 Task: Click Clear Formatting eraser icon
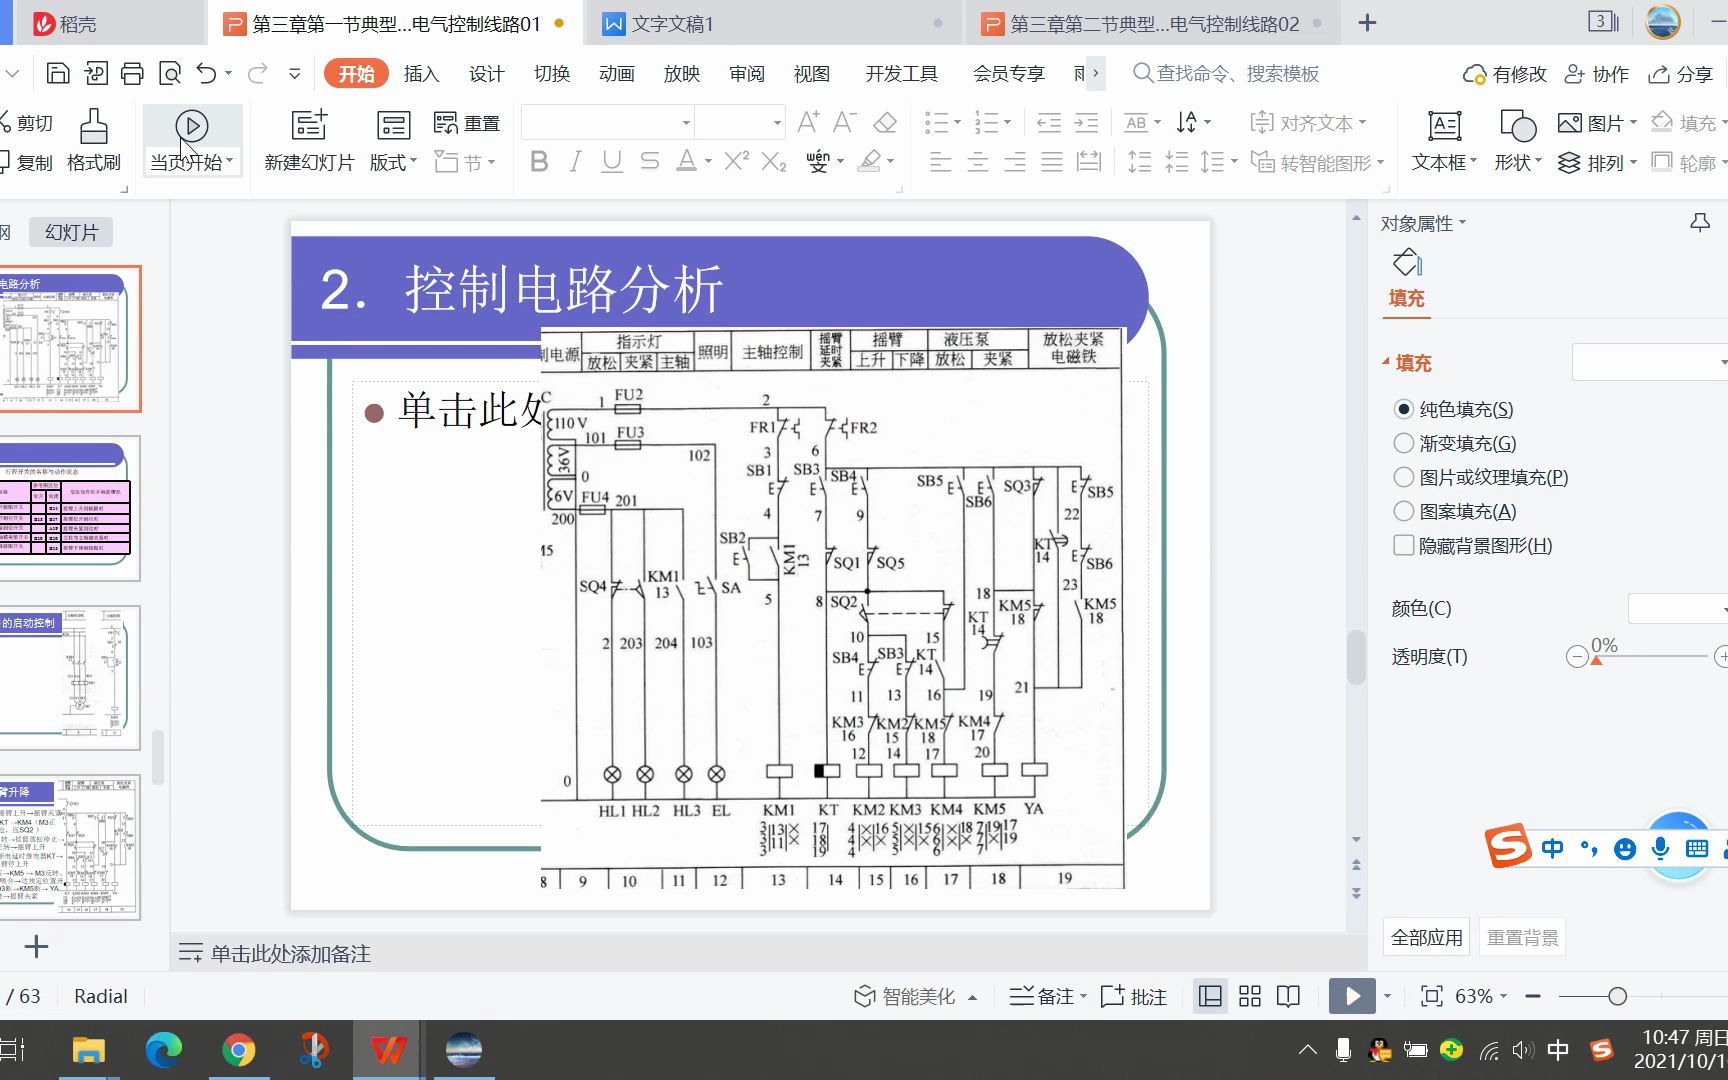[885, 123]
